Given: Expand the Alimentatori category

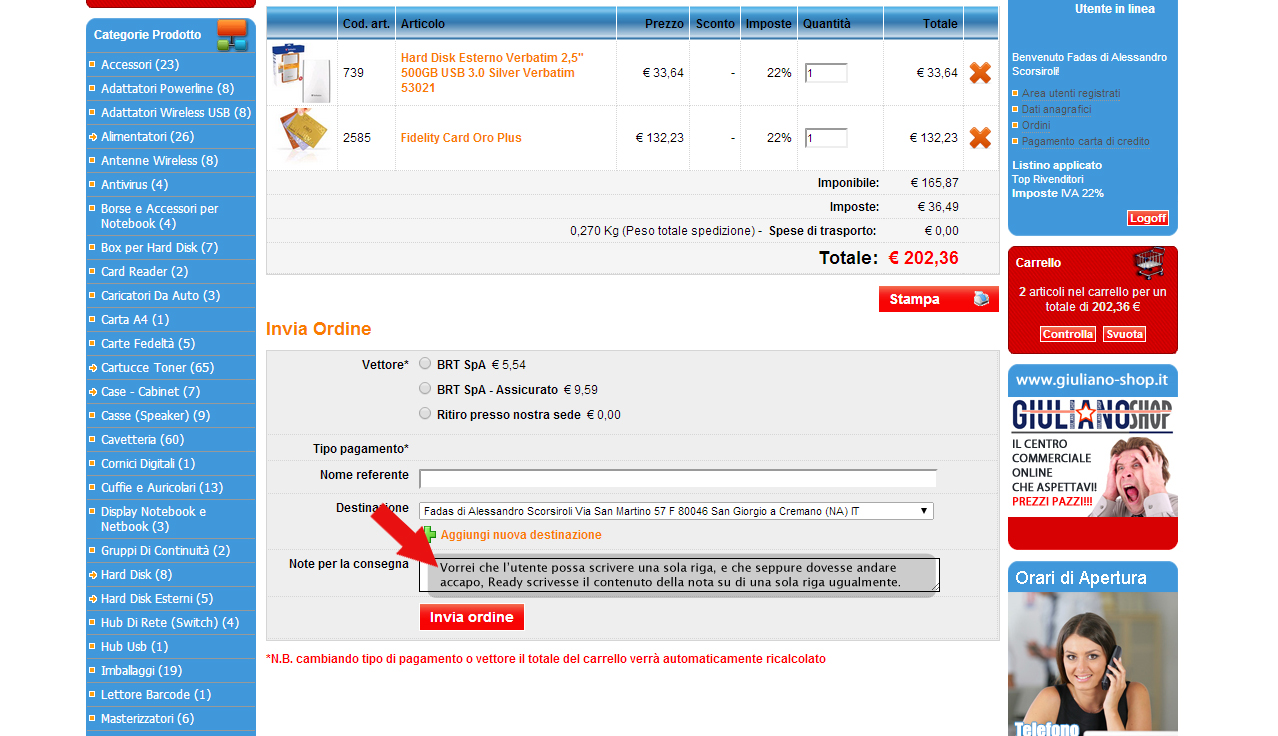Looking at the screenshot, I should tap(147, 136).
